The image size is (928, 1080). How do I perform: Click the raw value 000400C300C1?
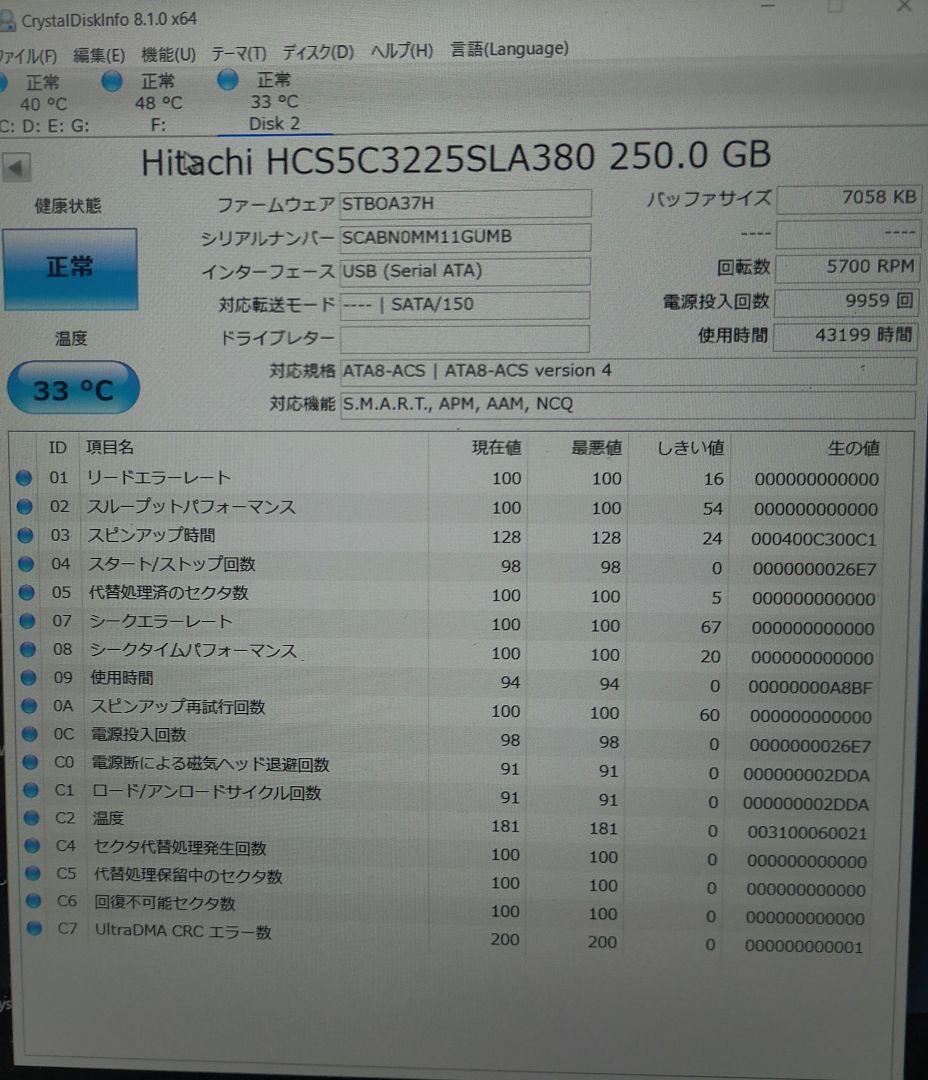[814, 539]
